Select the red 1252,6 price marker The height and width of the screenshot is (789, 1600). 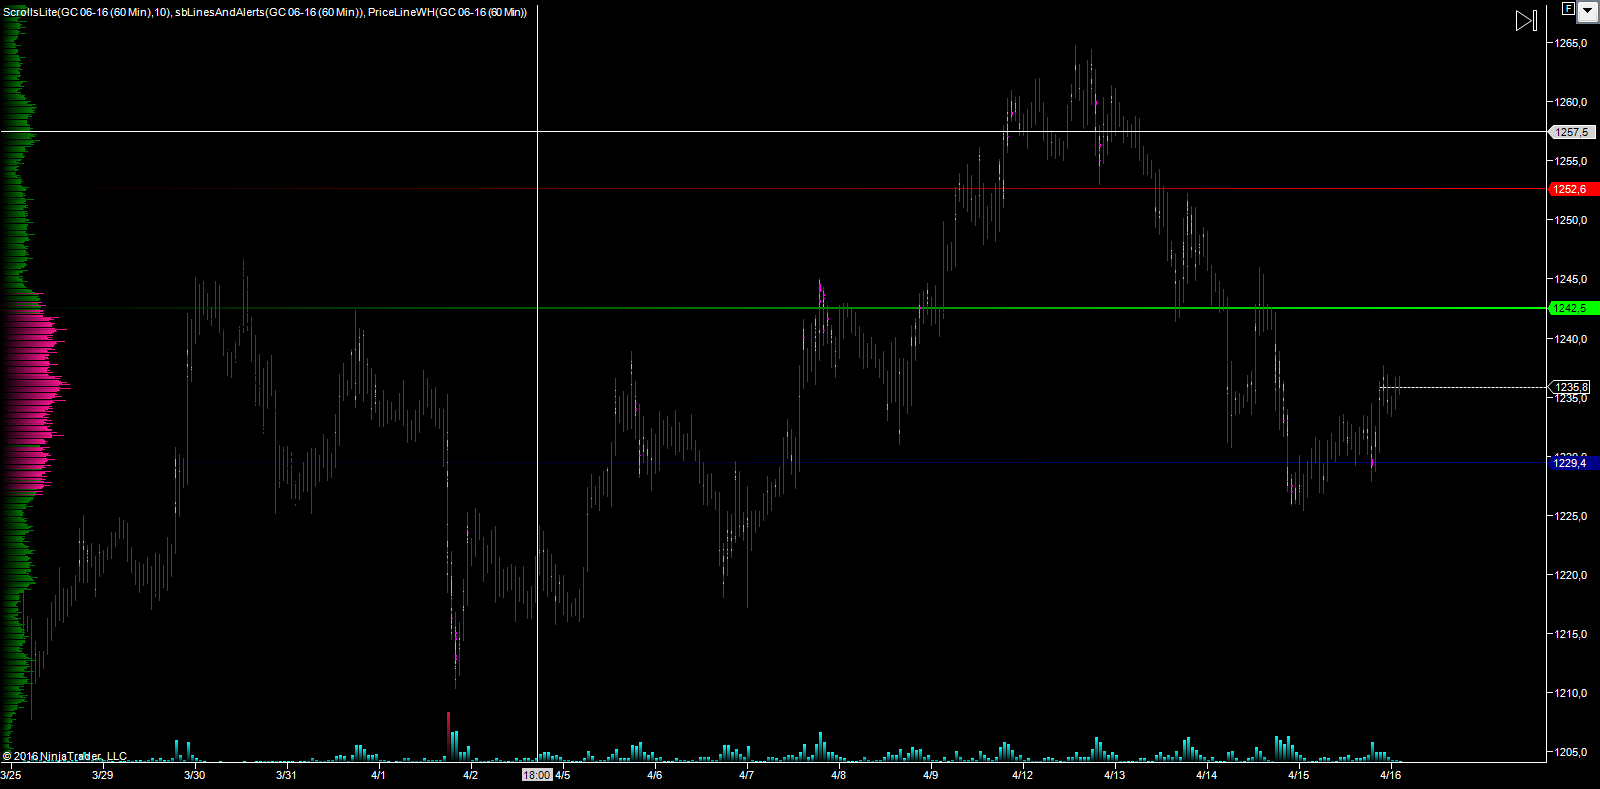[x=1572, y=189]
